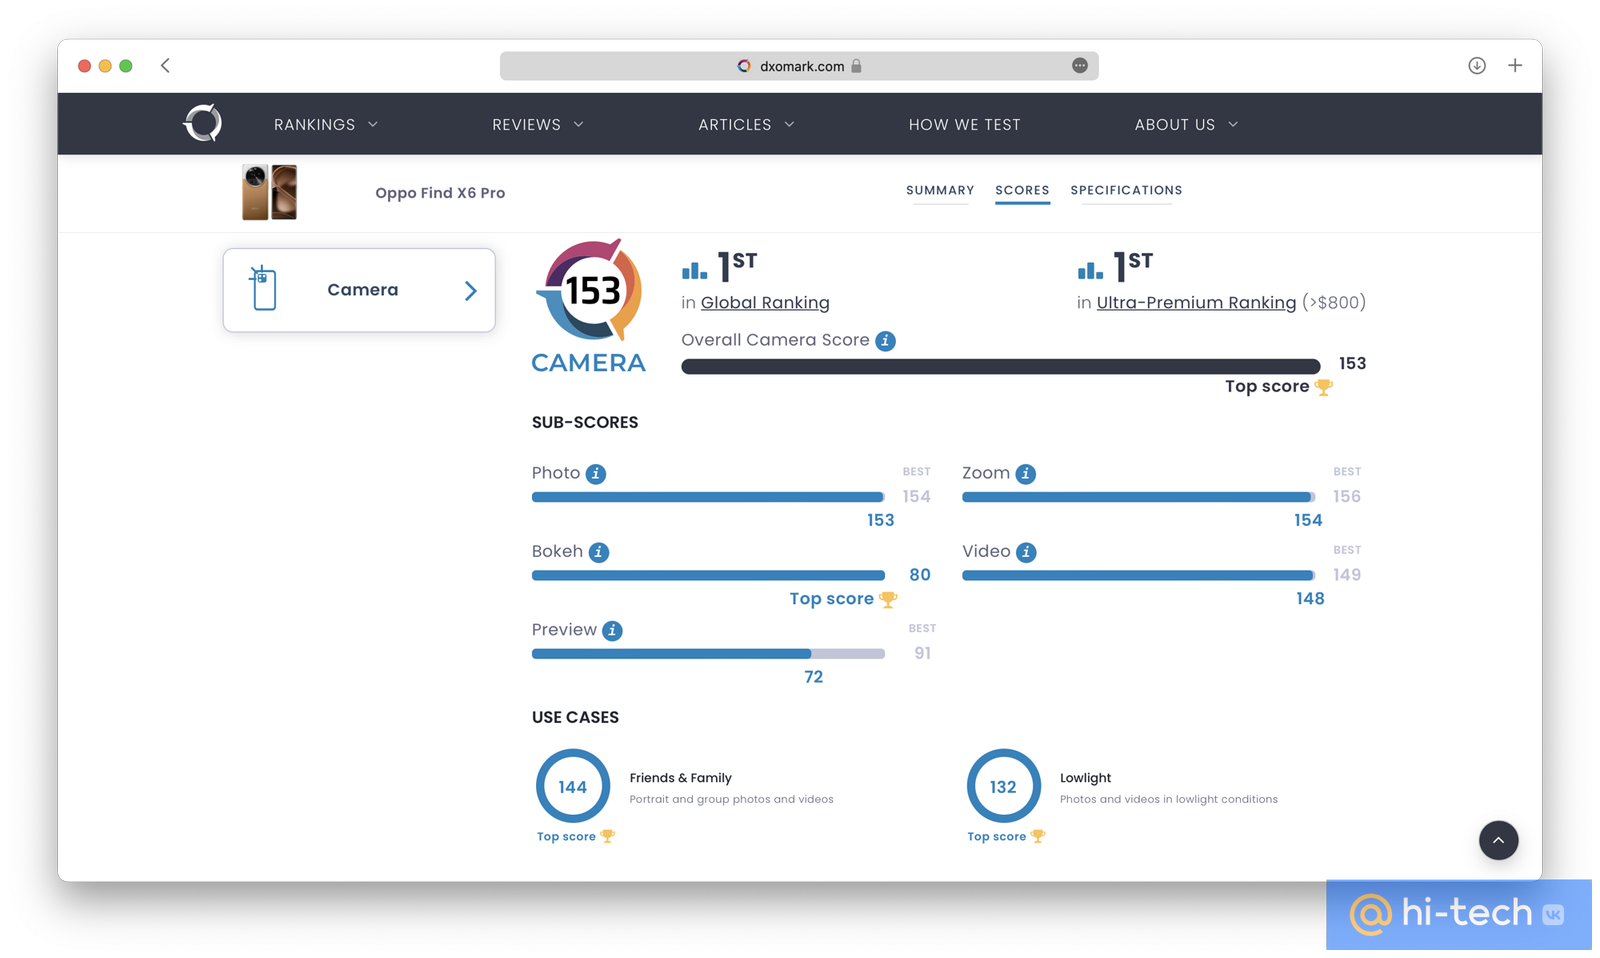This screenshot has height=958, width=1600.
Task: Click the scroll-to-top arrow button
Action: coord(1498,840)
